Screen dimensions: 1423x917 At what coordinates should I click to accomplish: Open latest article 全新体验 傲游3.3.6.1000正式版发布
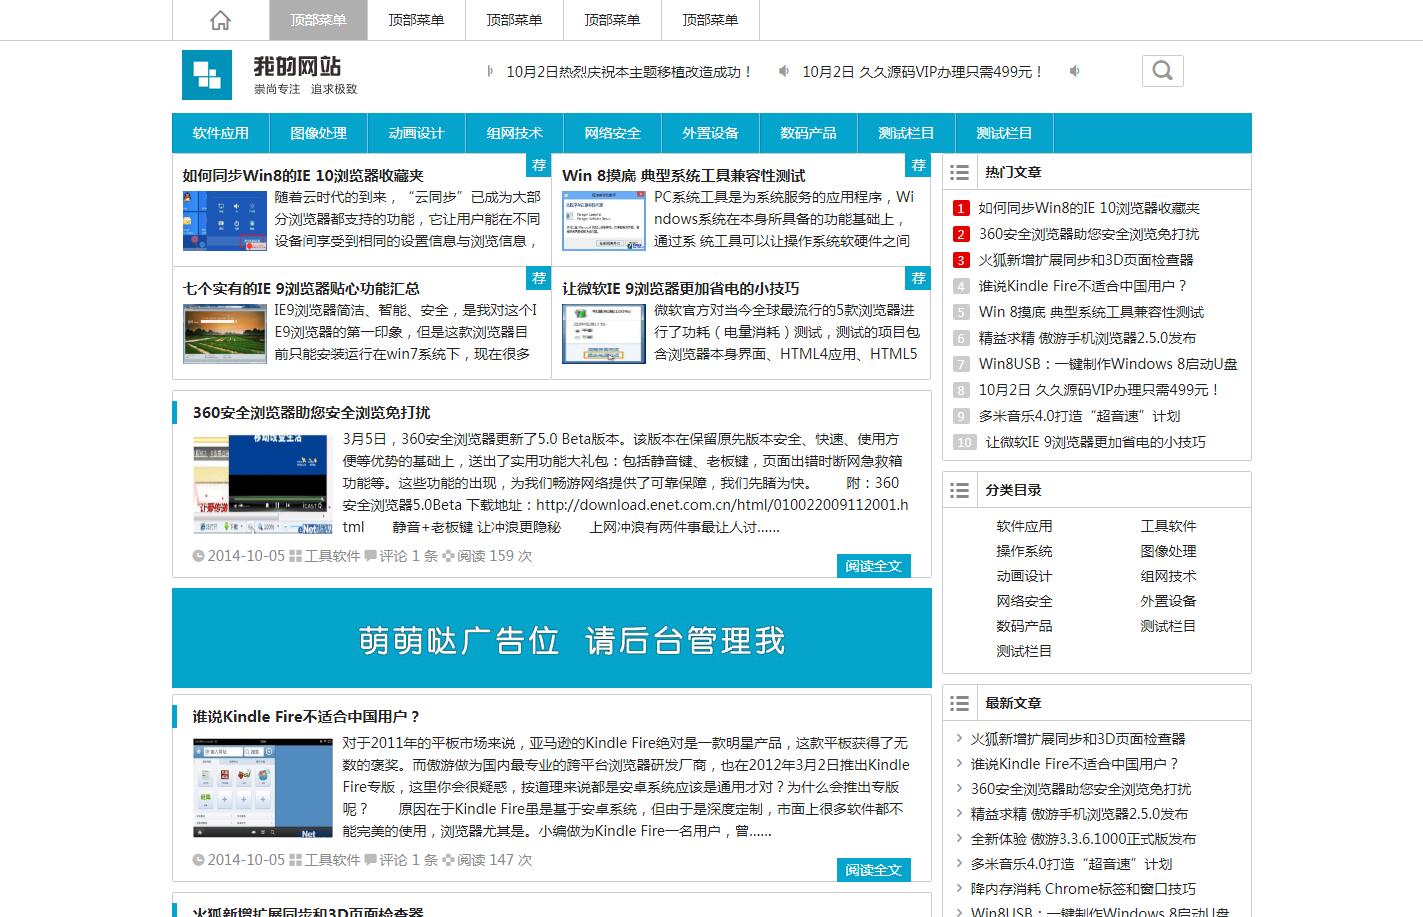(1086, 838)
